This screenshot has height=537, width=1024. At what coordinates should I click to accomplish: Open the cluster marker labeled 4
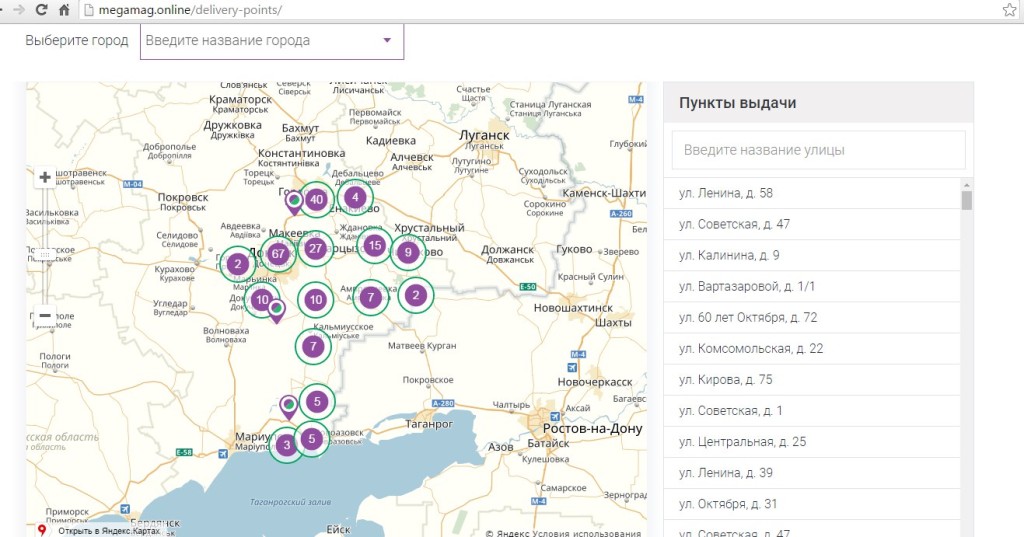pos(355,197)
